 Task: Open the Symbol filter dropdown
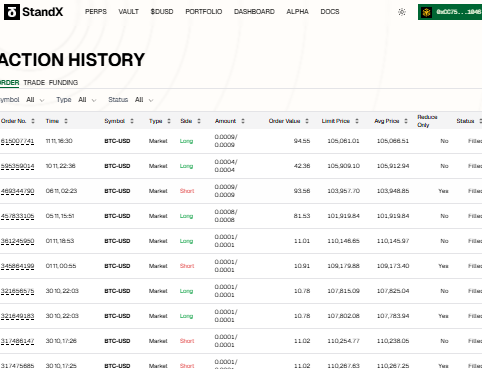(x=35, y=100)
